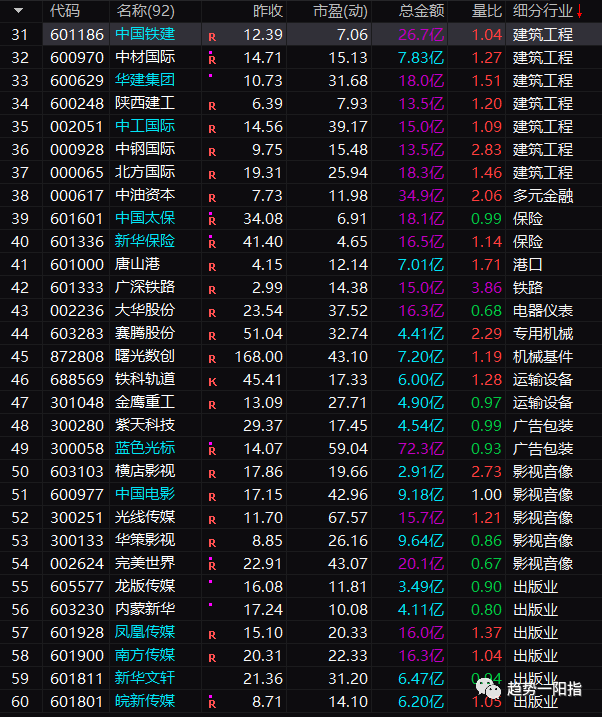Click the 量比 value 3.86
This screenshot has width=602, height=717.
(x=486, y=288)
